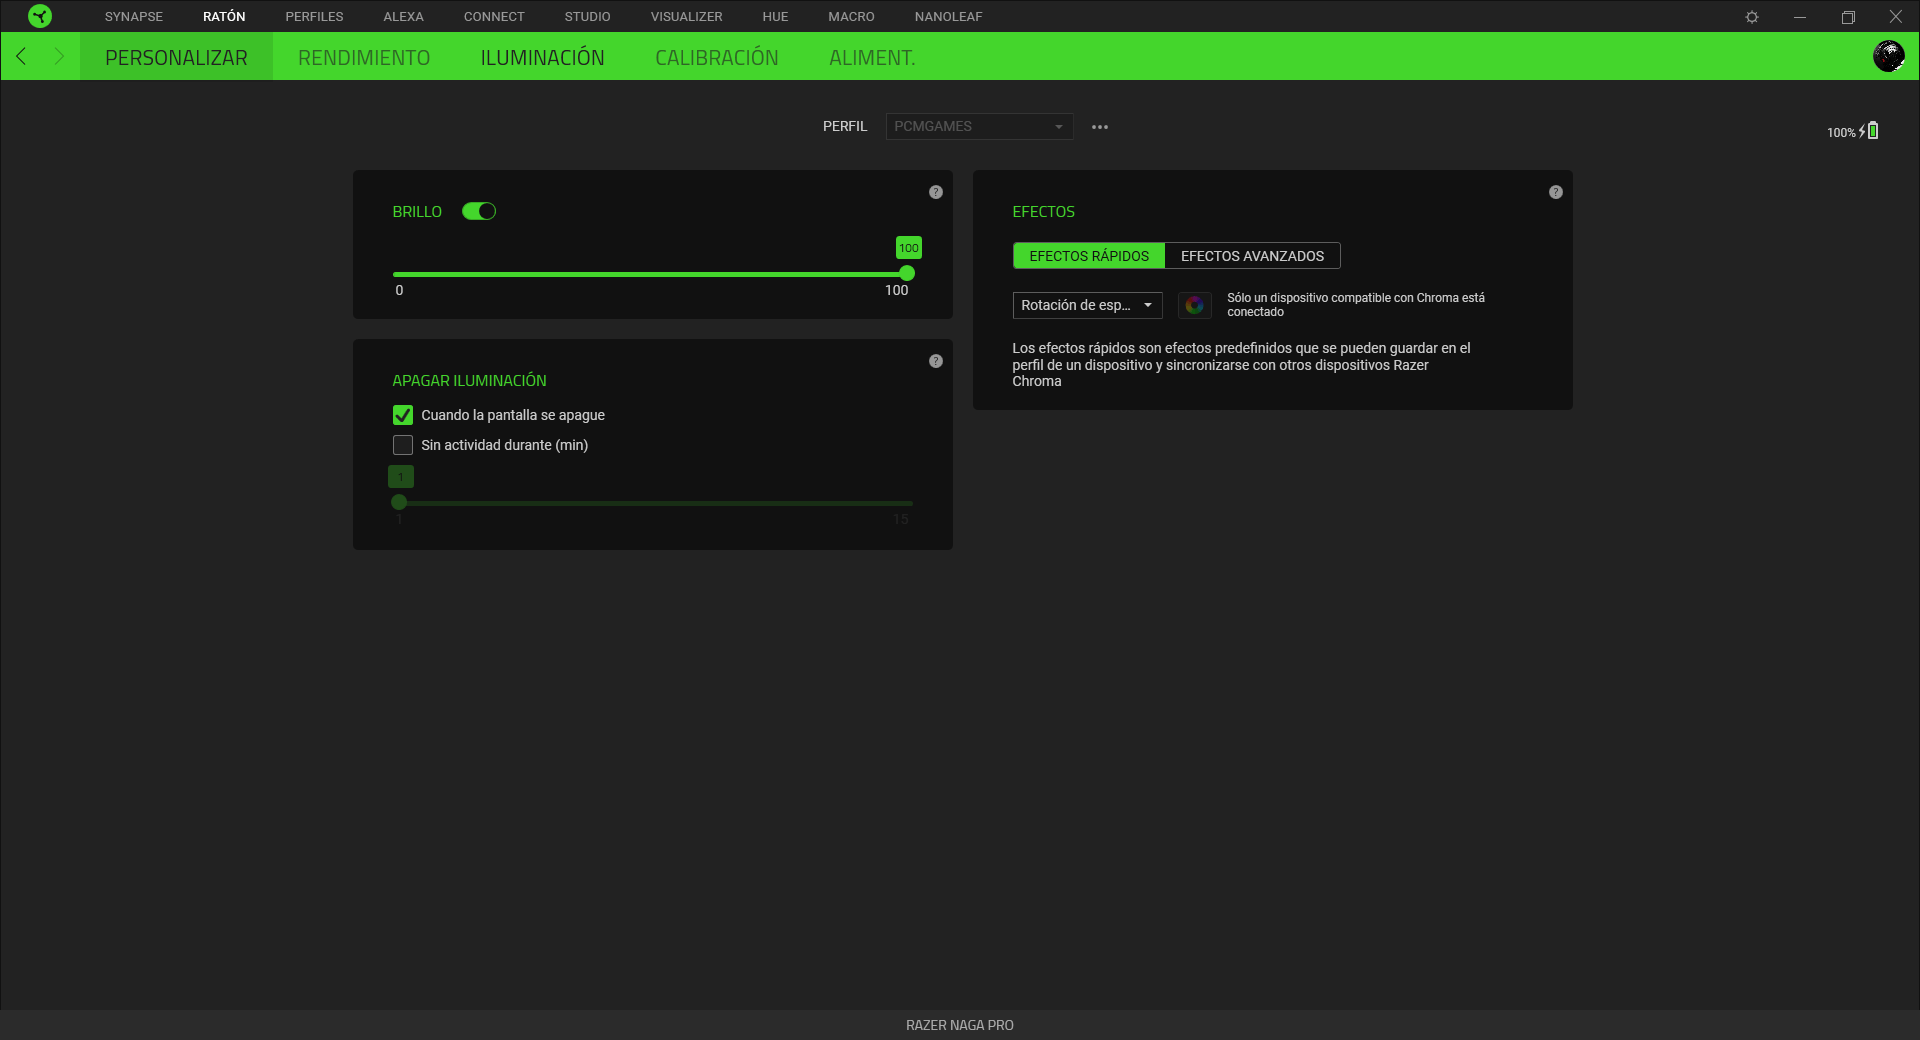1920x1040 pixels.
Task: Open the MACRO menu item
Action: click(851, 16)
